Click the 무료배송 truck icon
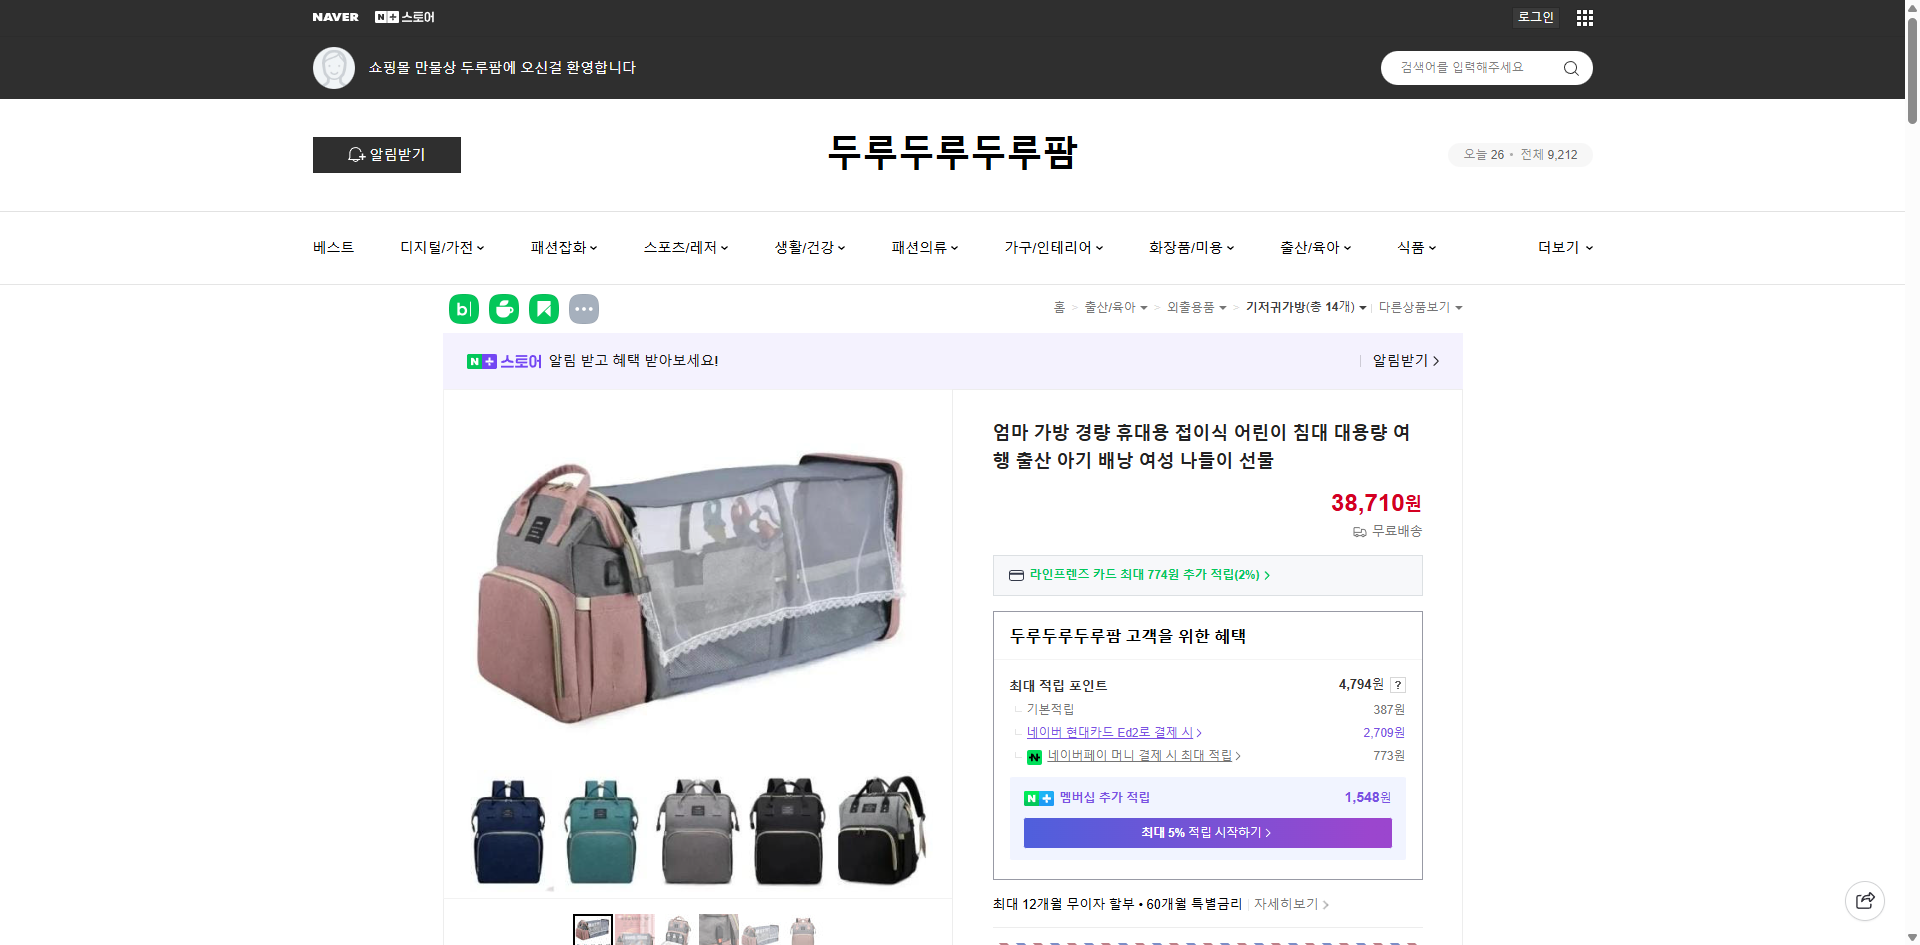The height and width of the screenshot is (945, 1920). (x=1358, y=532)
